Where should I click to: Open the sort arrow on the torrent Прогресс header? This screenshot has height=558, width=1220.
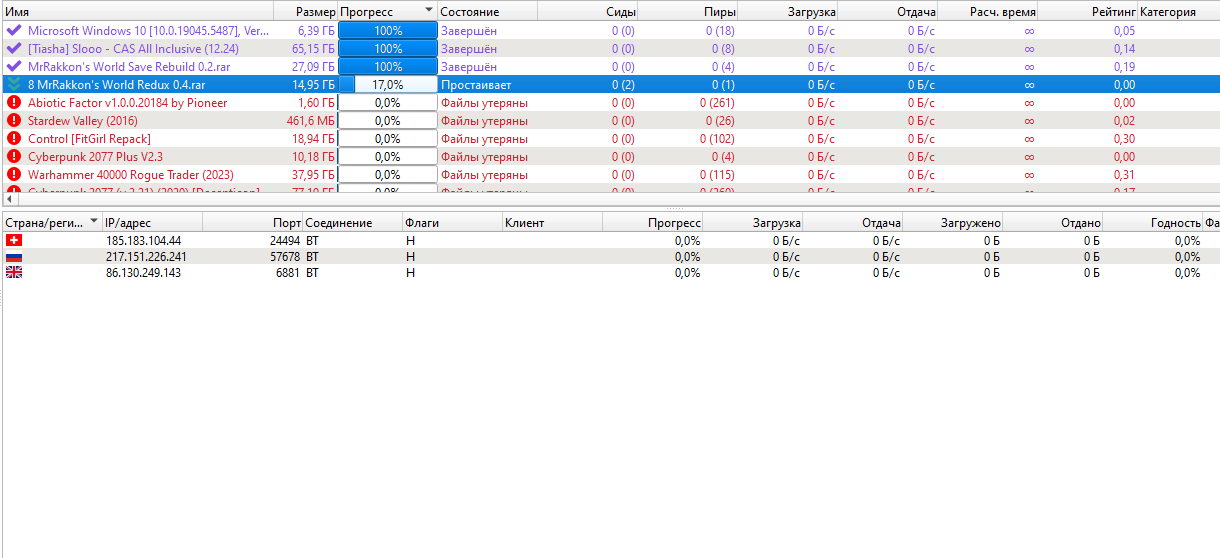[x=429, y=10]
